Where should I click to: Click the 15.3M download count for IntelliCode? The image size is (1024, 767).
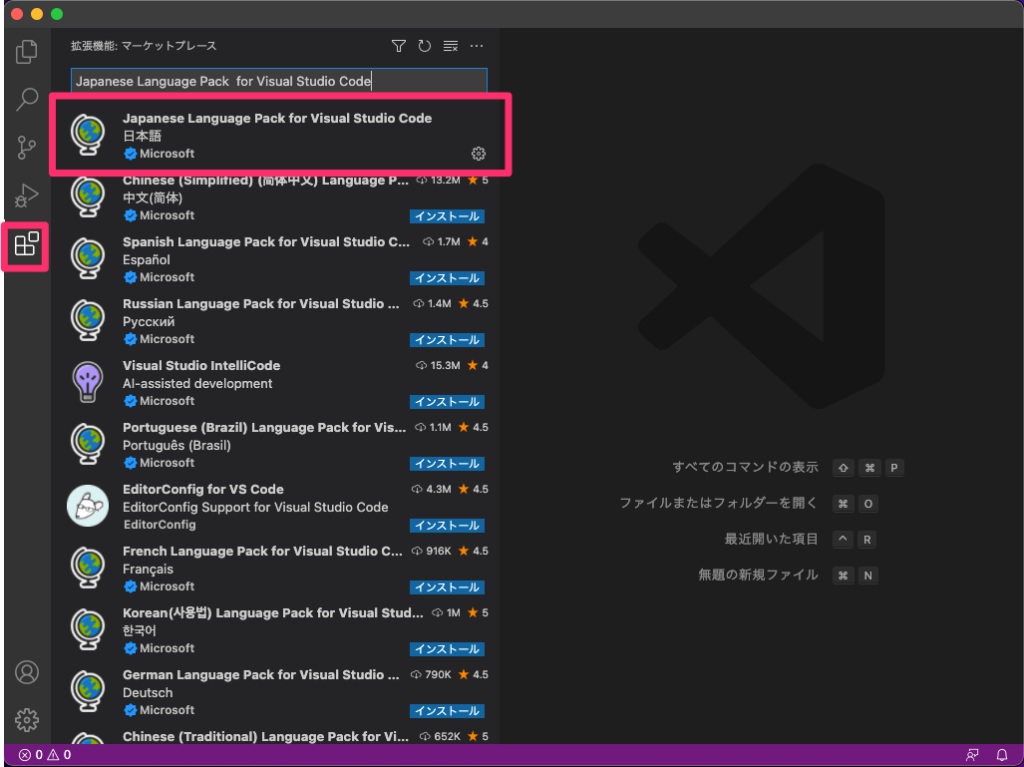438,366
